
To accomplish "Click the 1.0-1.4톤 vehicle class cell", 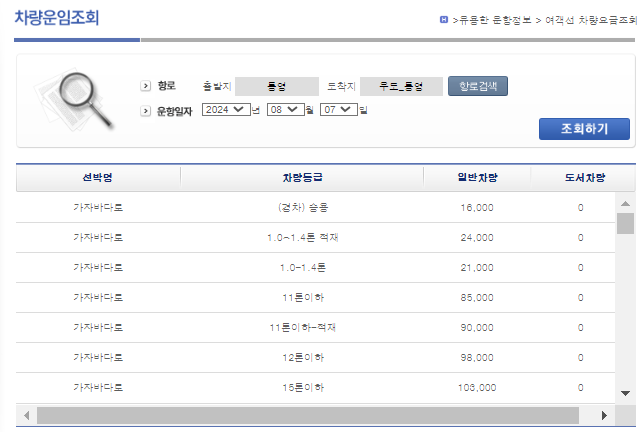I will [x=303, y=267].
